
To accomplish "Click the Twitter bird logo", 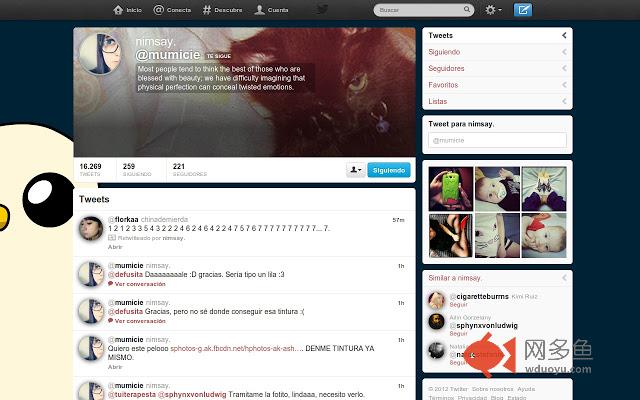I will (x=322, y=10).
